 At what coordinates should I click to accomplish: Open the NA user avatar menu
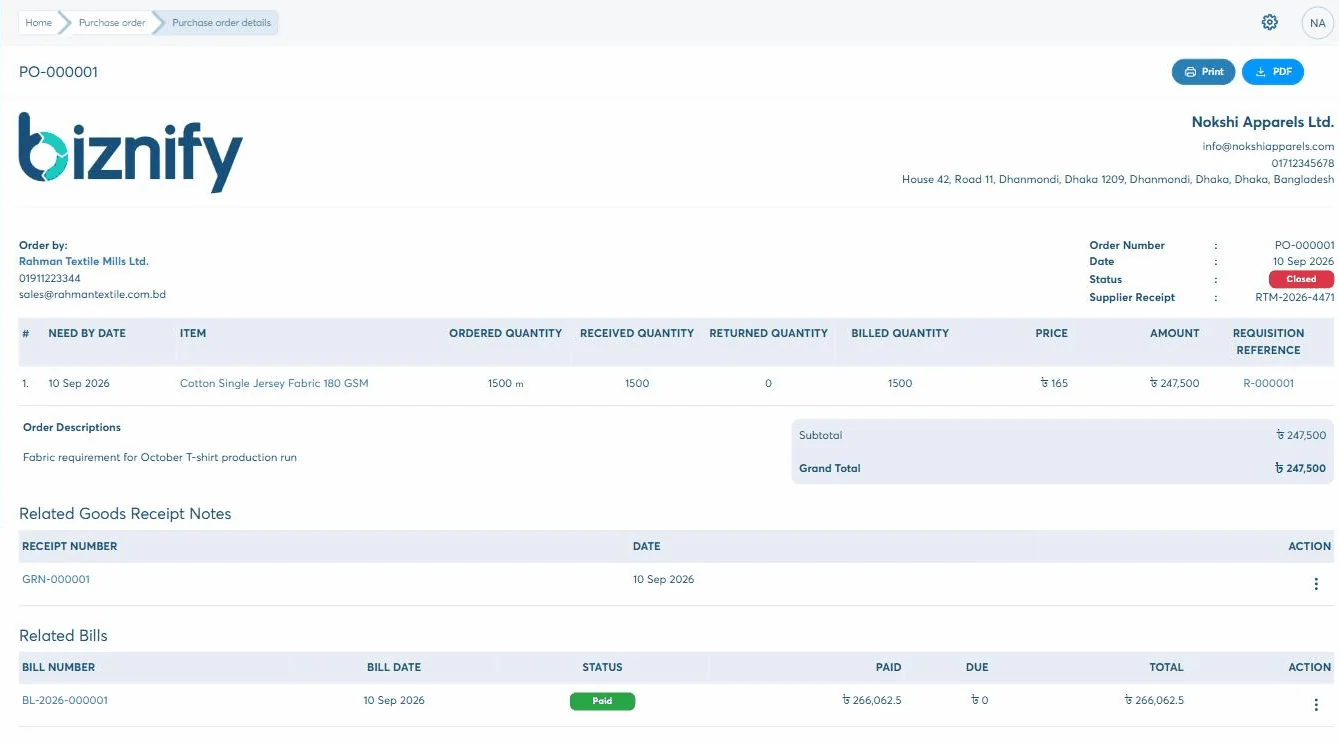pyautogui.click(x=1317, y=23)
